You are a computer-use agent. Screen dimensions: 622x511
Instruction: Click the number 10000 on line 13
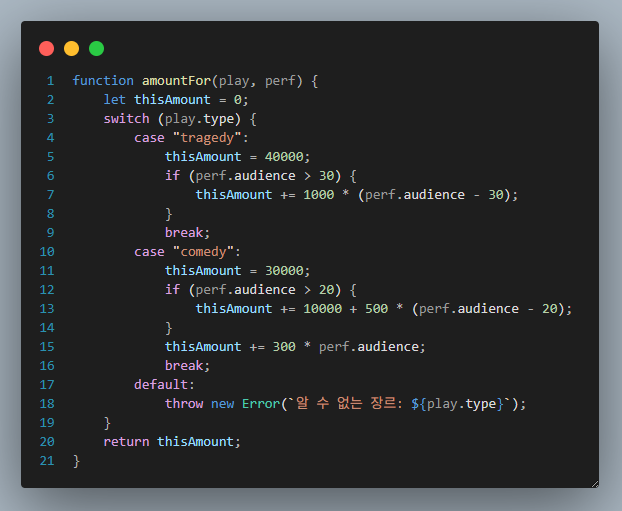click(323, 309)
